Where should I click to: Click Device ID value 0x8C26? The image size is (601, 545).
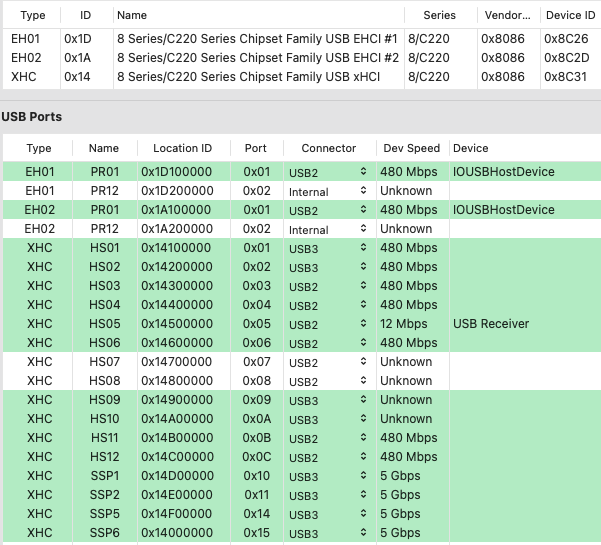(x=566, y=39)
